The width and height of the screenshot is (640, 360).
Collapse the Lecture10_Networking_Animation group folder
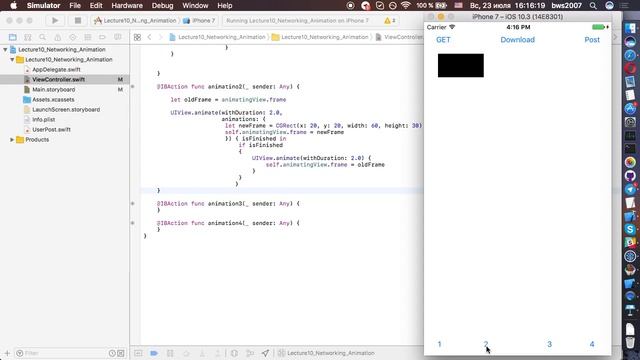(12, 60)
